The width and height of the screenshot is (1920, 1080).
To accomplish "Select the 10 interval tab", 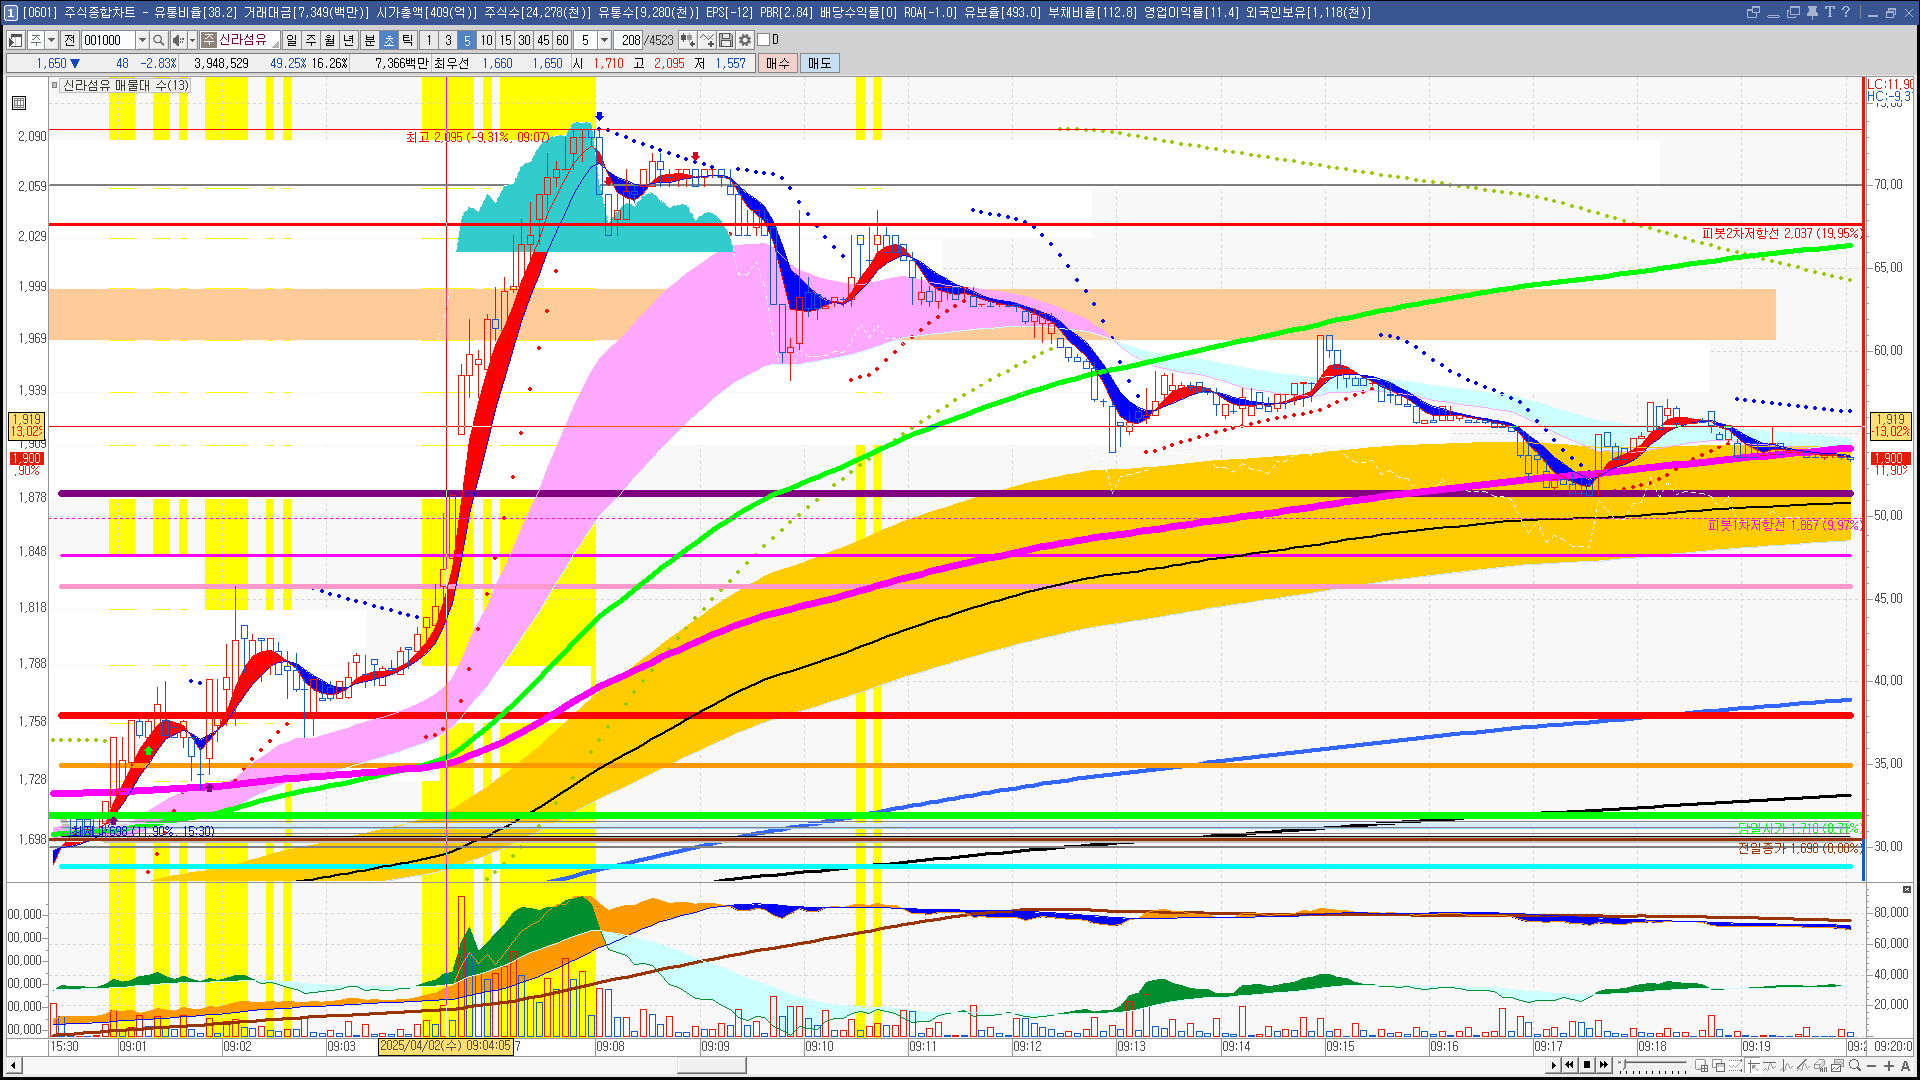I will point(486,40).
